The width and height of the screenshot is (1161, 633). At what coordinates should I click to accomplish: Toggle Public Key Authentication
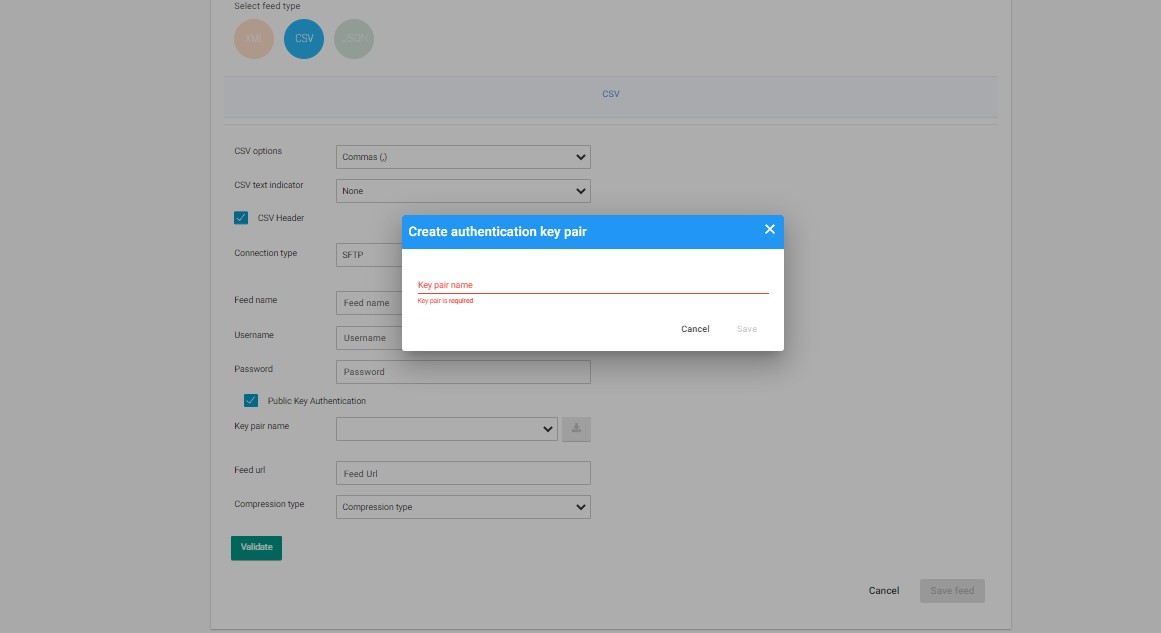click(251, 401)
